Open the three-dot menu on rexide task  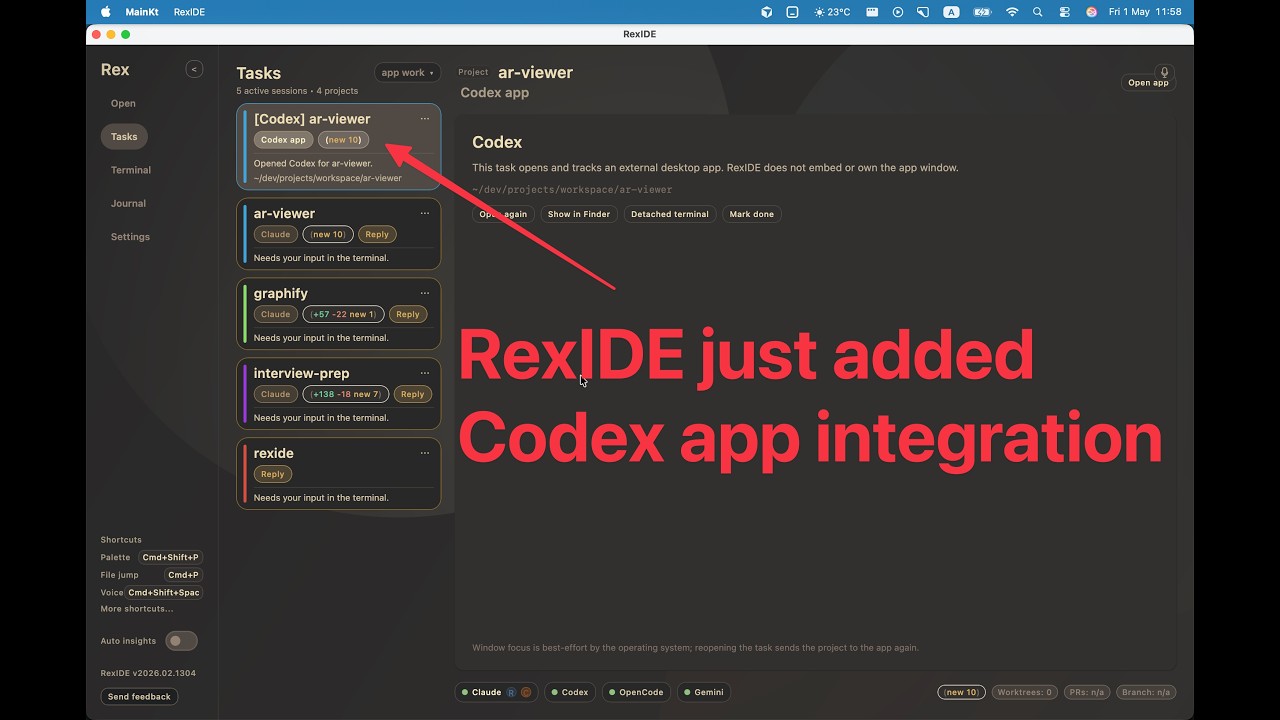click(425, 453)
